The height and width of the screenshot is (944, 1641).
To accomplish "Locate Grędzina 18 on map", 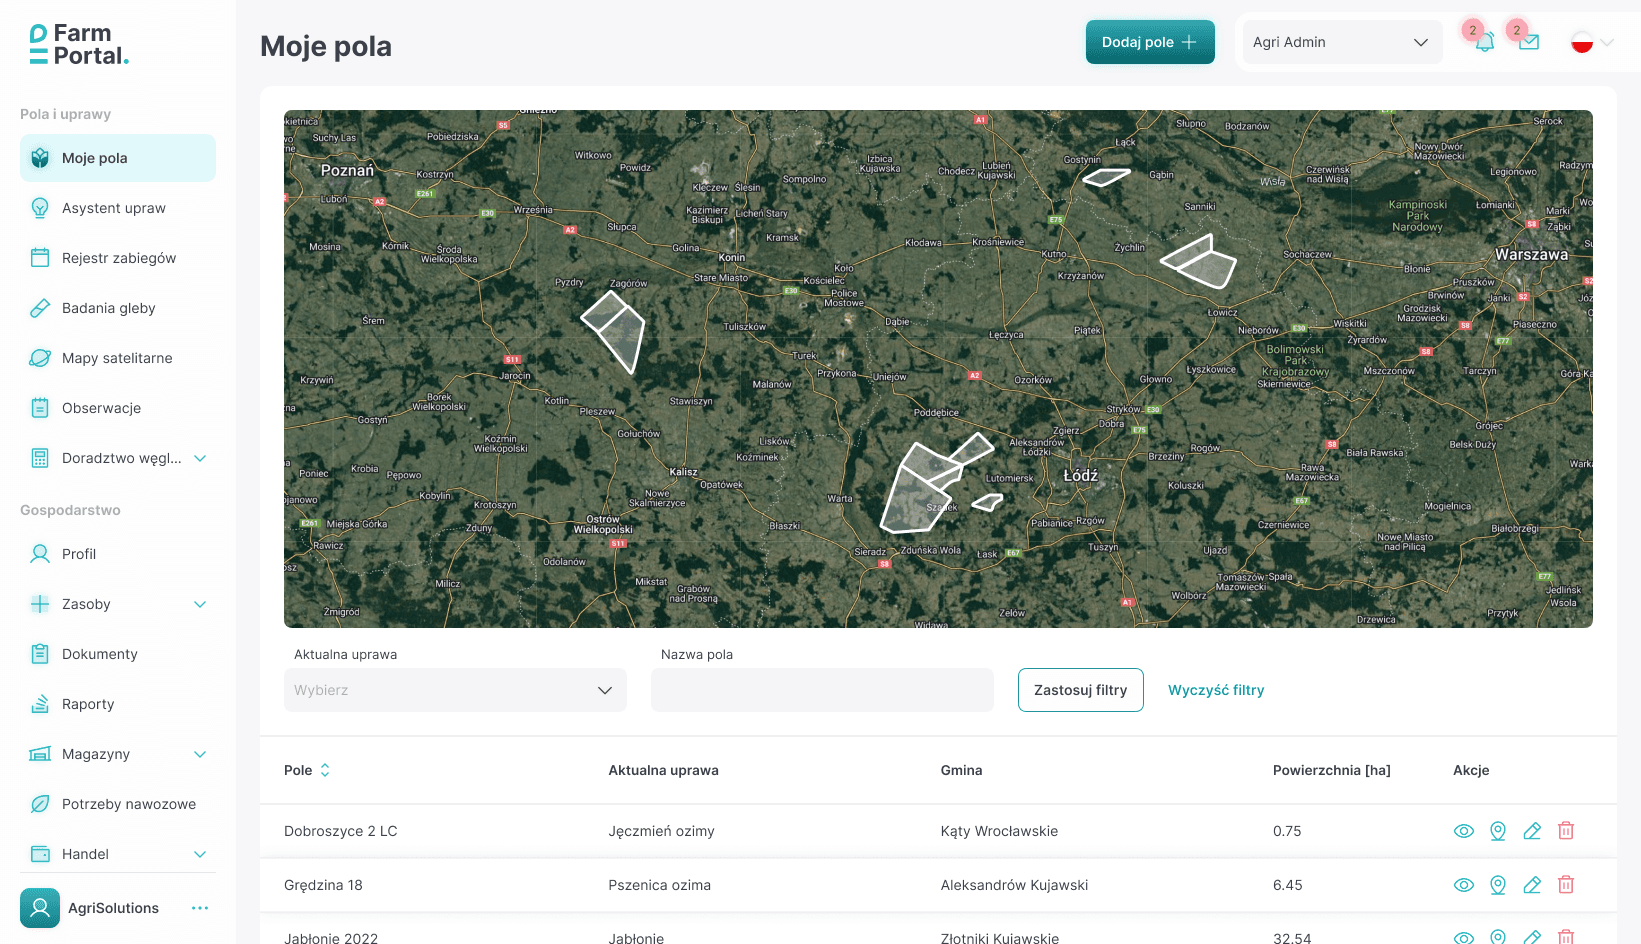I will [1498, 885].
